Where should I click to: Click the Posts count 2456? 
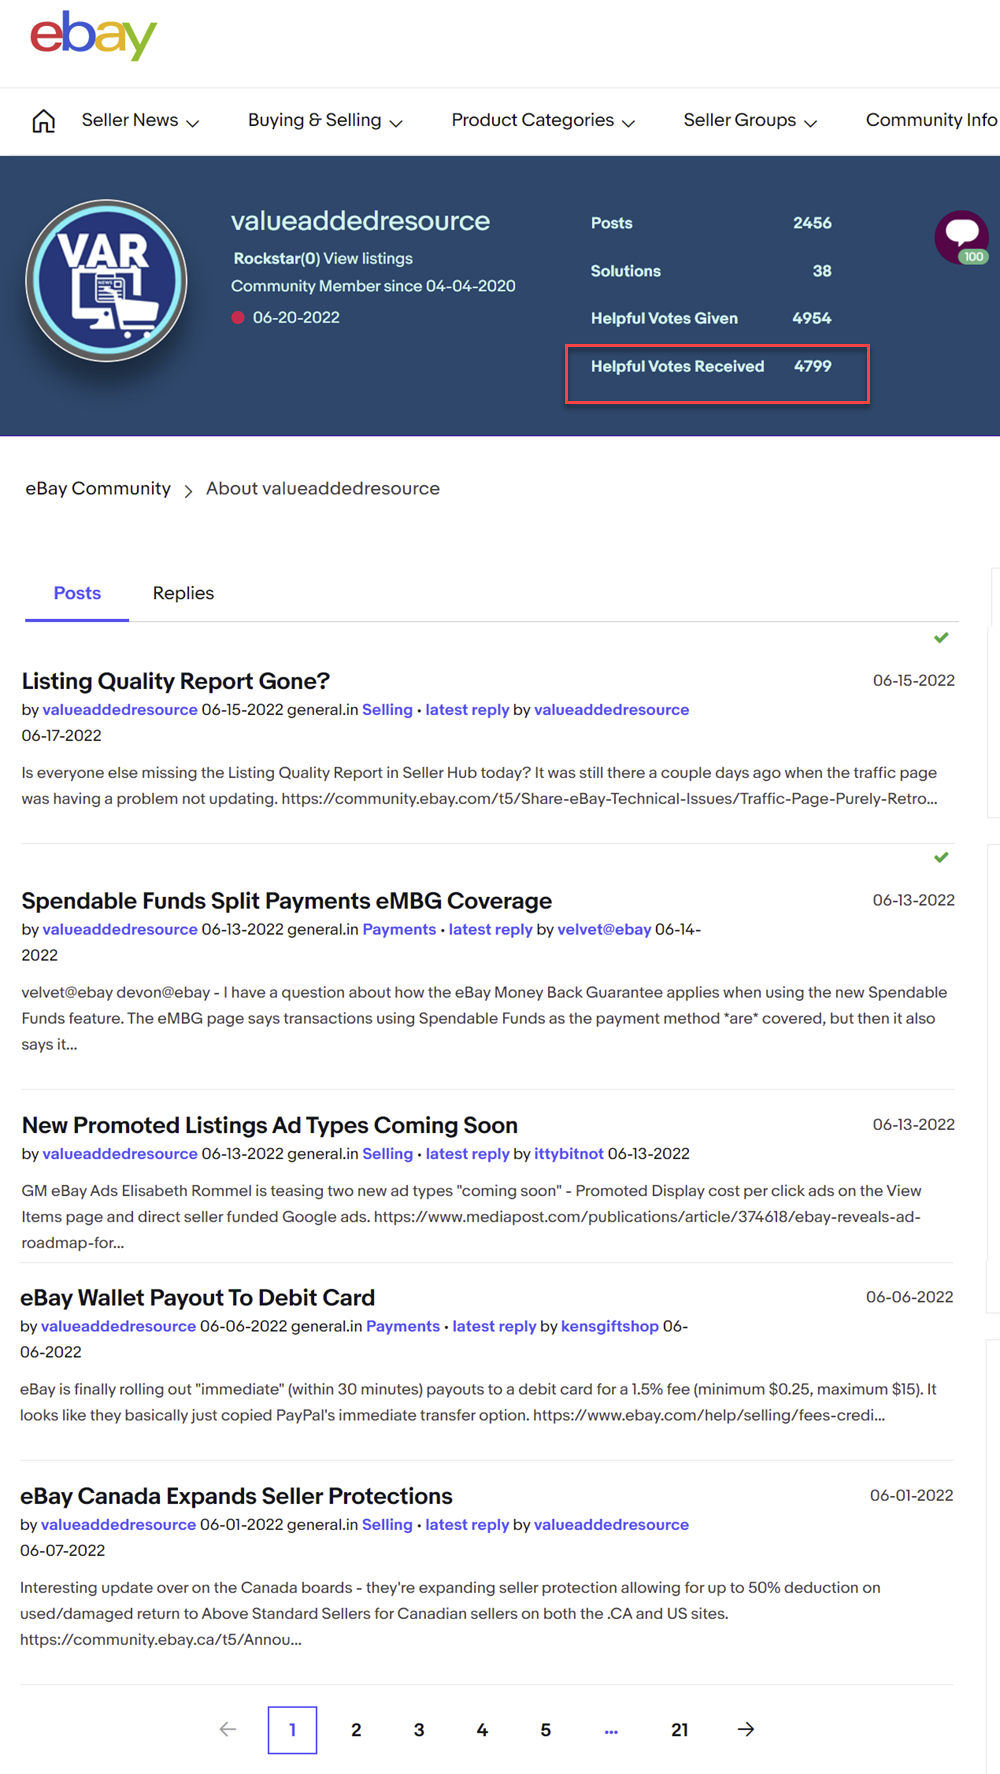click(812, 223)
